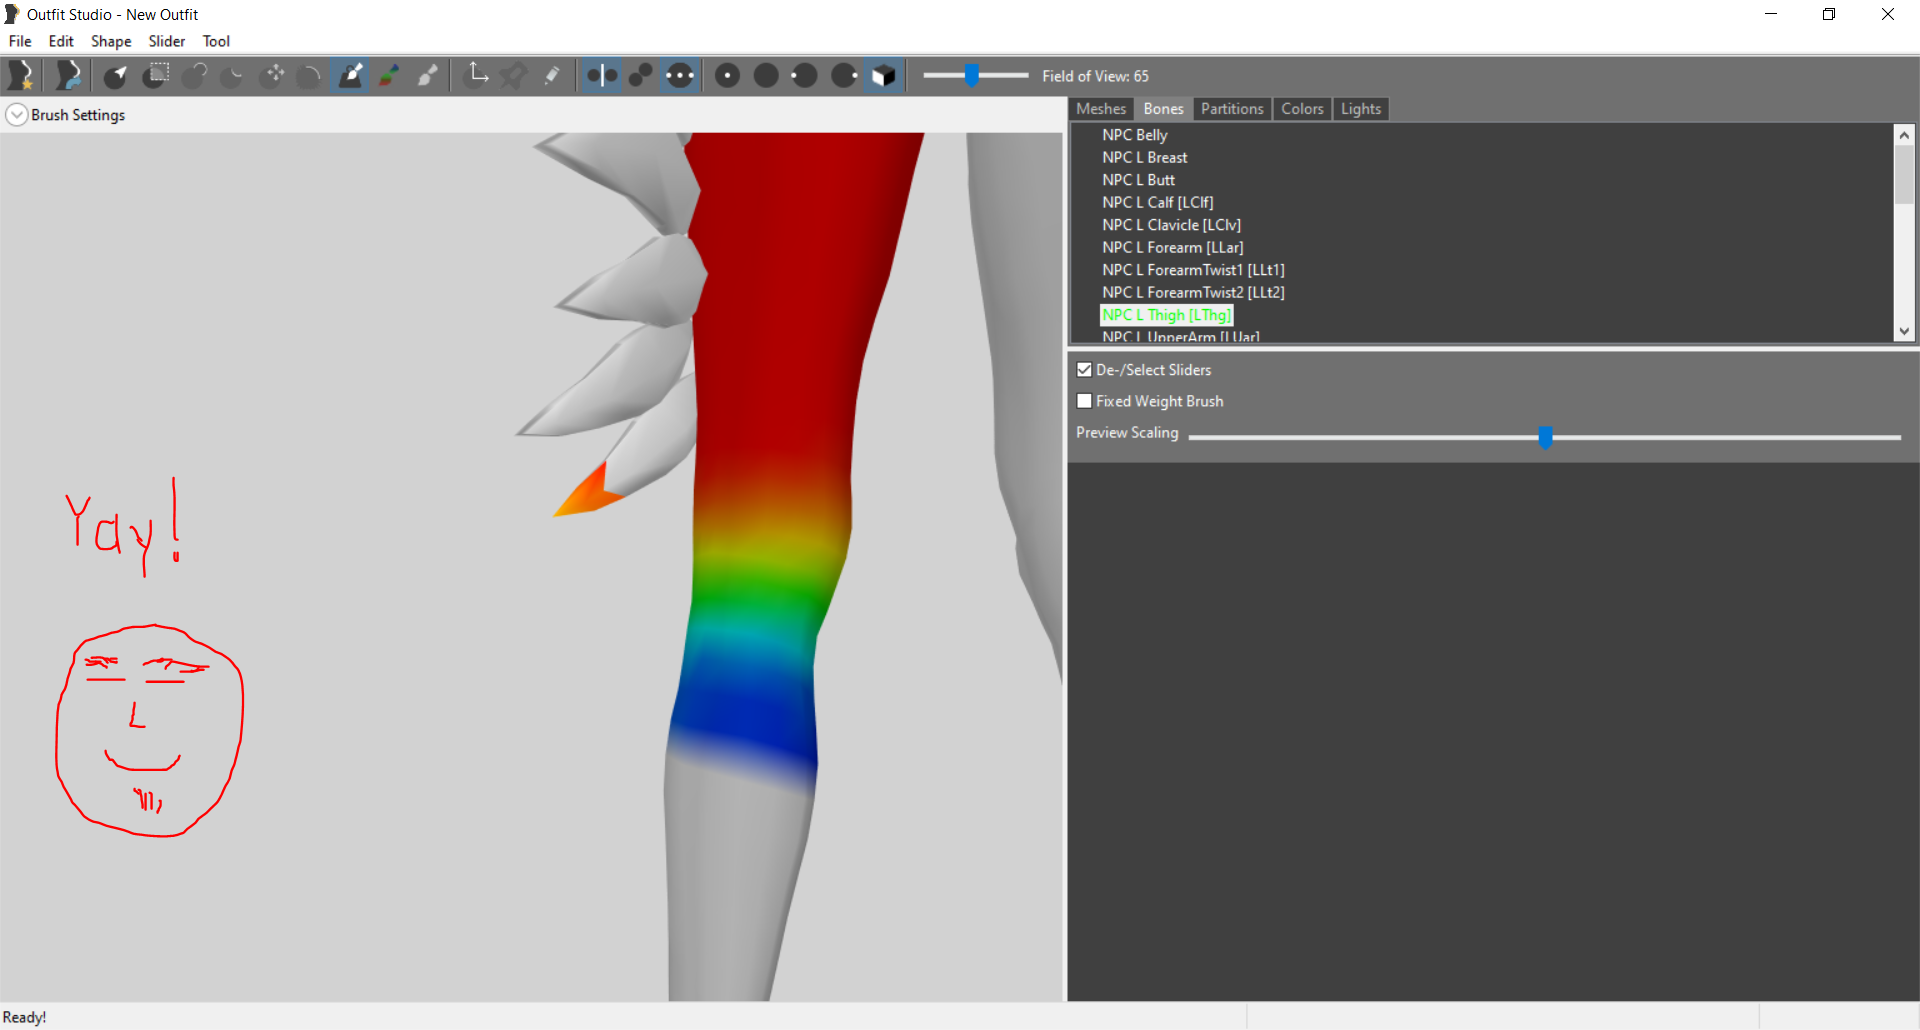This screenshot has width=1920, height=1030.
Task: Select NPC L ForearmTwist2 [LLt2] bone
Action: tap(1194, 292)
